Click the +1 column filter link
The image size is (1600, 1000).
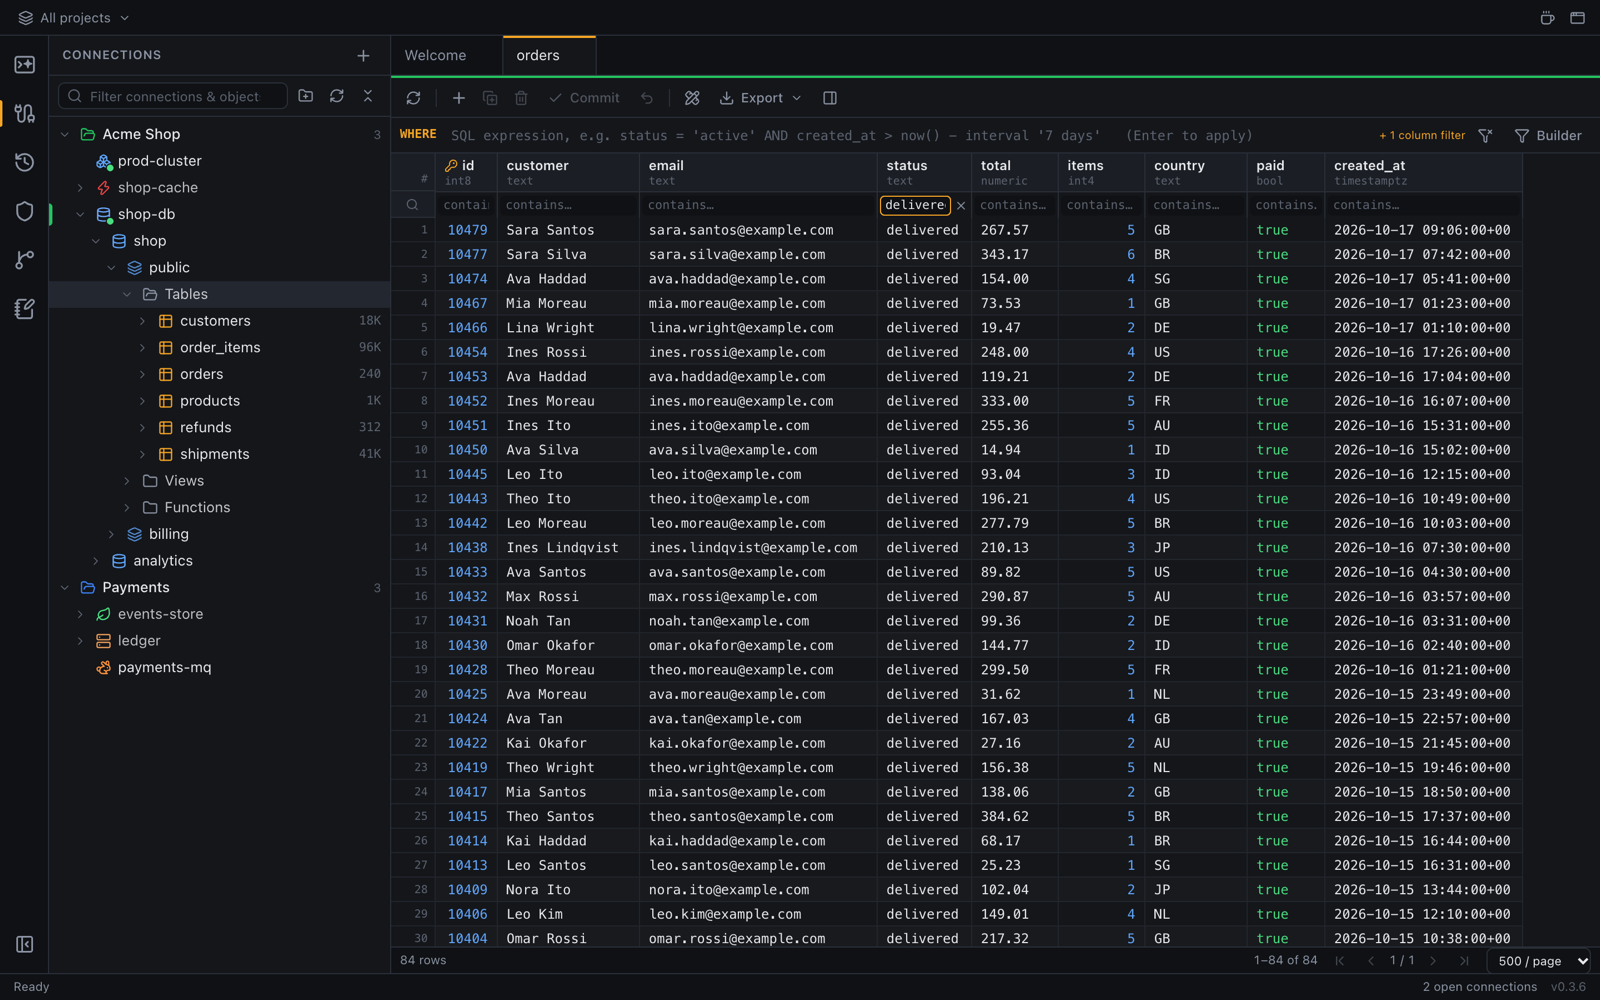1422,136
